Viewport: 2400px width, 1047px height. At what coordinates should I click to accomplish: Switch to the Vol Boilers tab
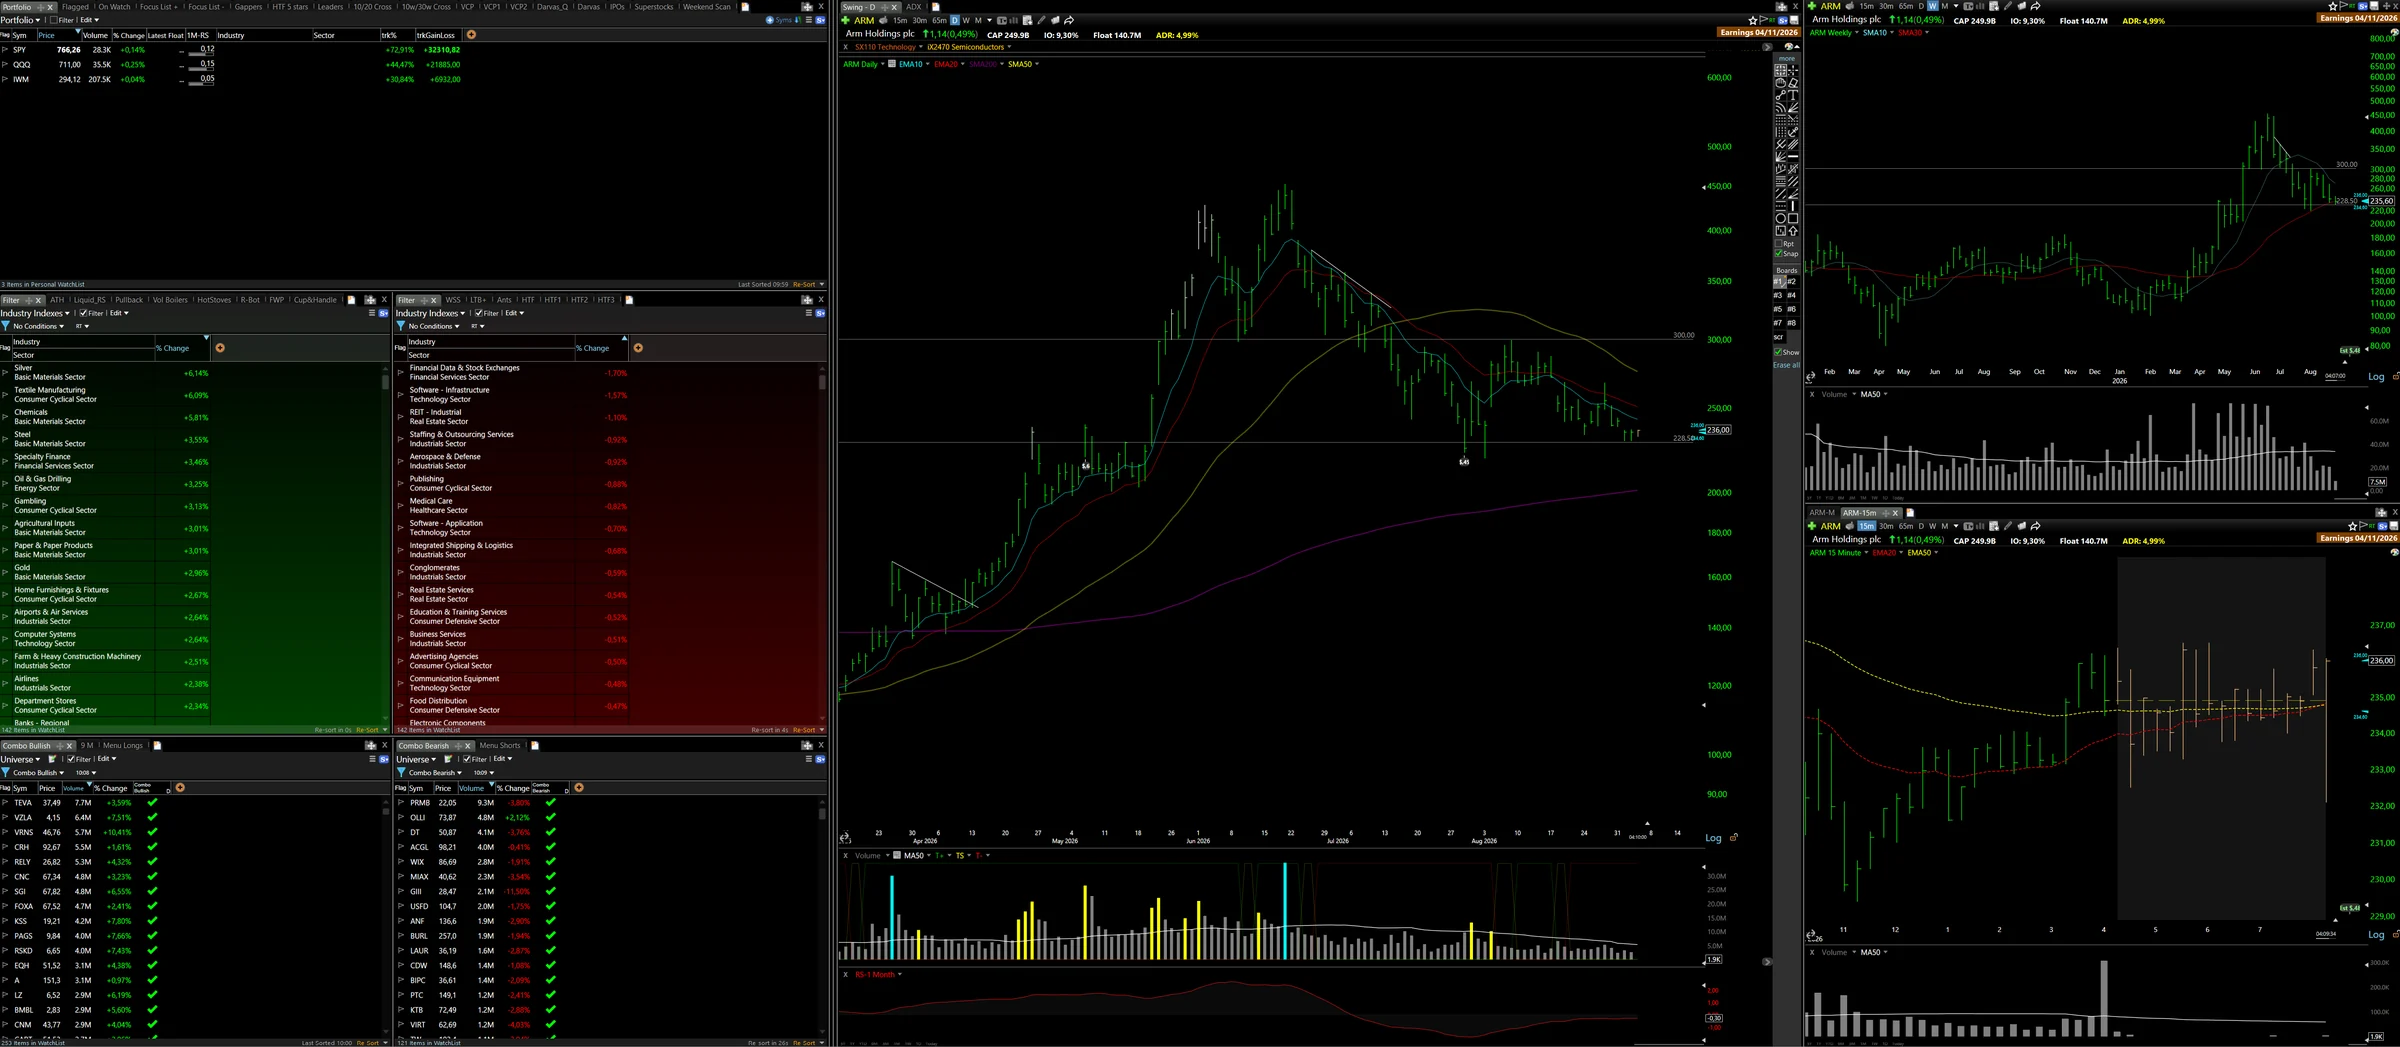tap(170, 300)
